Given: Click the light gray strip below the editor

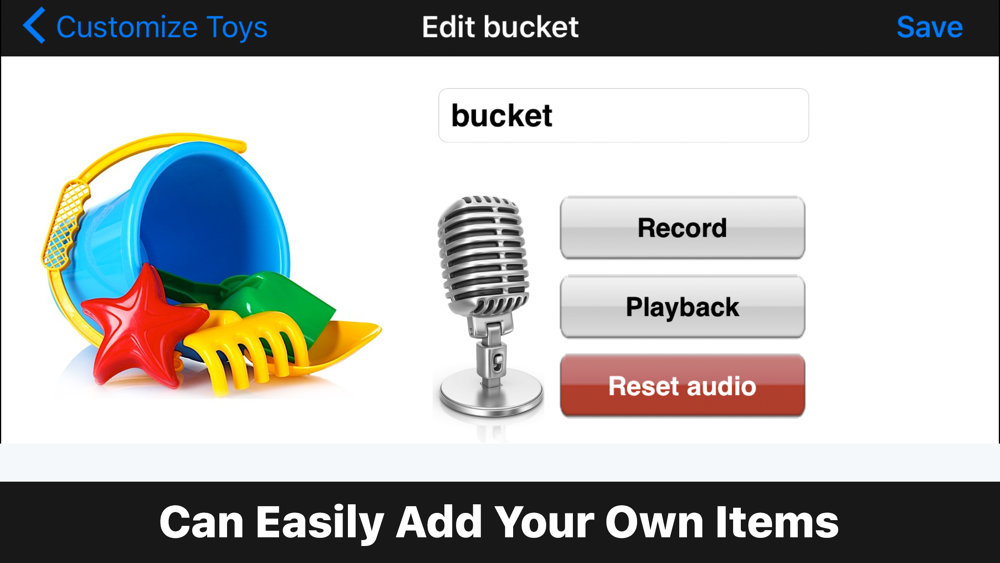Looking at the screenshot, I should [500, 462].
